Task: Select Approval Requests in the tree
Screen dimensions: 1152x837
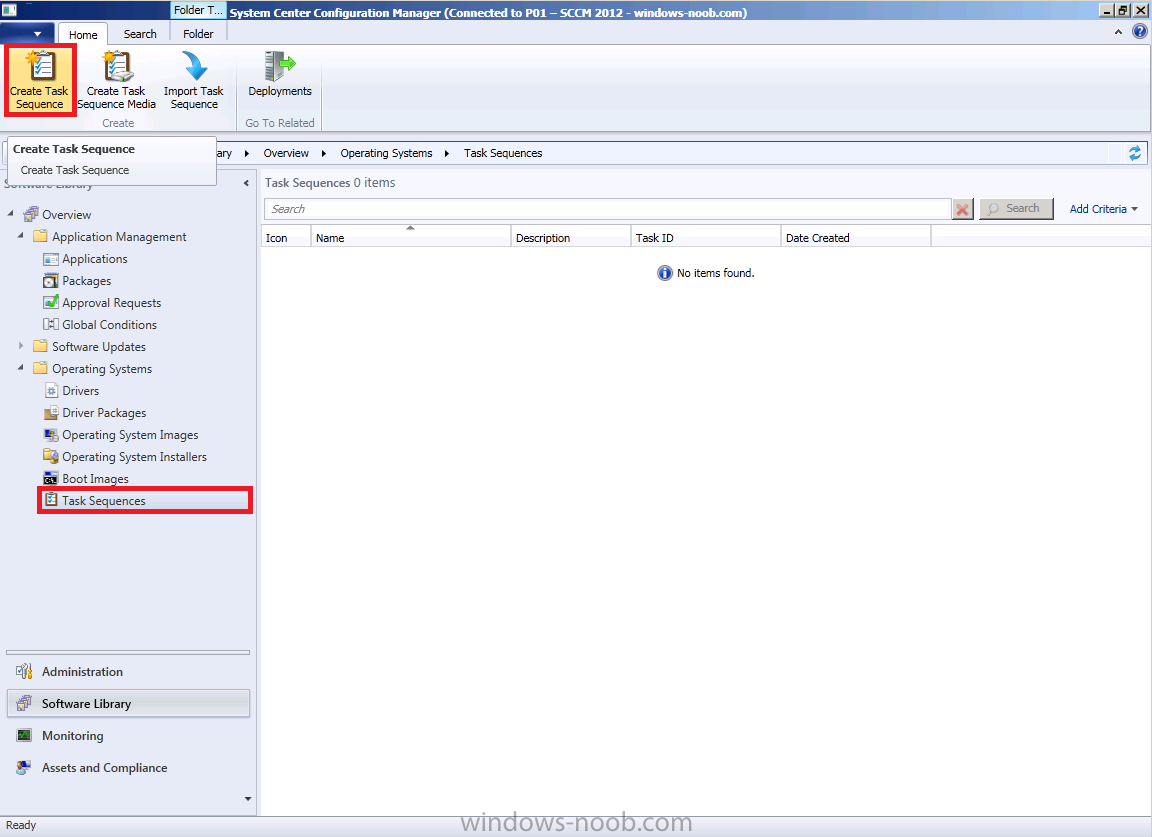Action: click(112, 303)
